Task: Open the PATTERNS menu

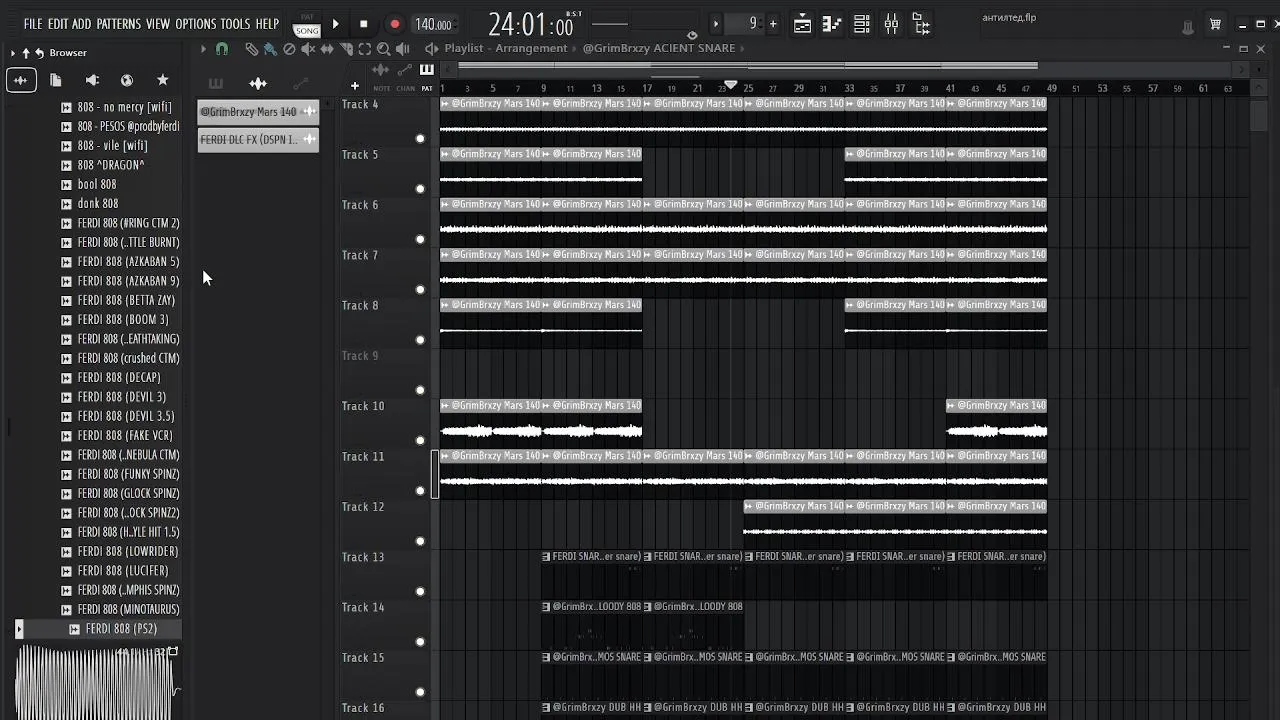Action: point(119,24)
